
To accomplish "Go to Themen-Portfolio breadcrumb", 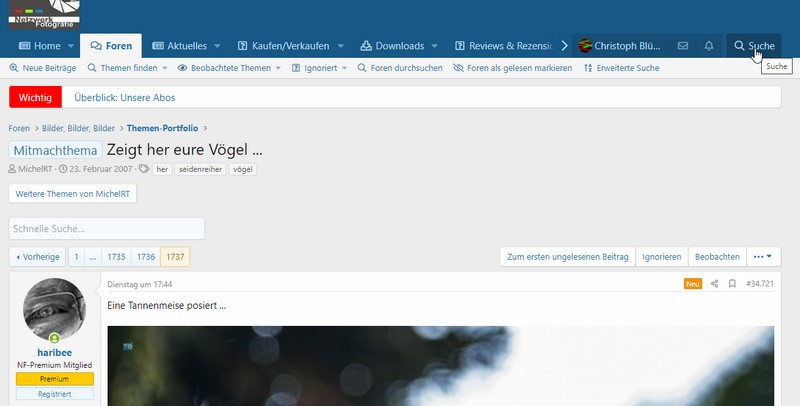I will click(162, 128).
